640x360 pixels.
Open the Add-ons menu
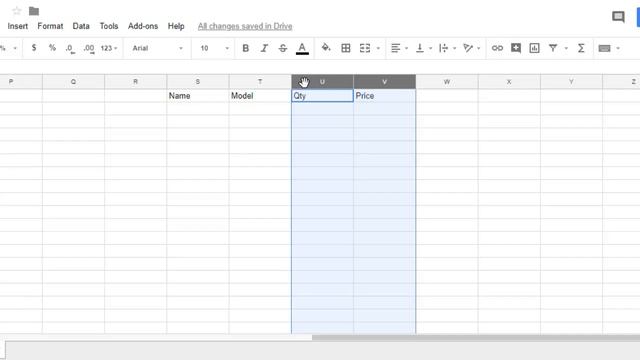143,26
